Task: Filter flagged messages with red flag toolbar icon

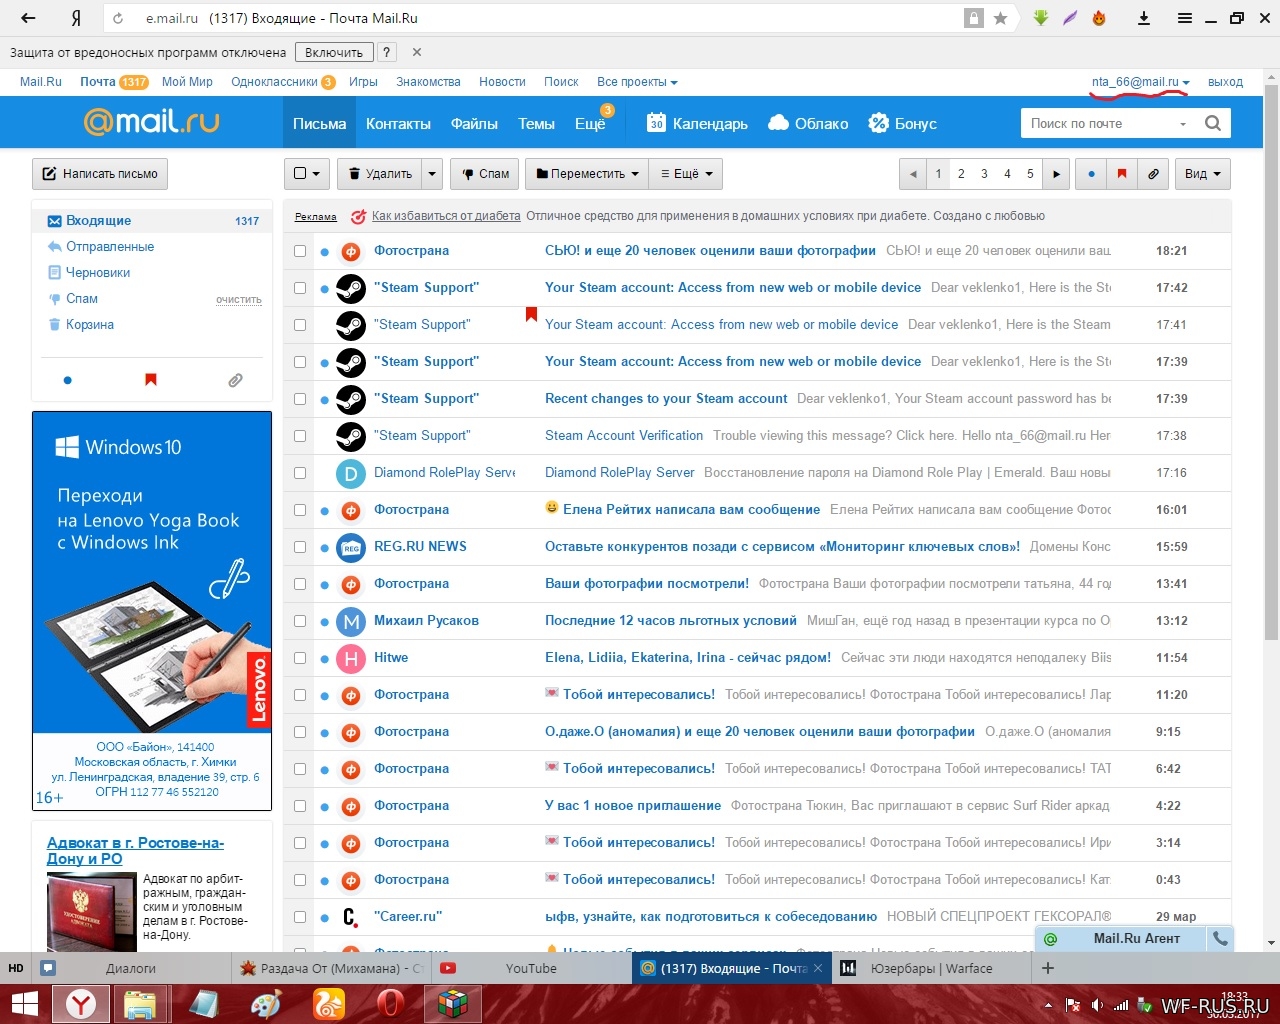Action: pyautogui.click(x=1122, y=174)
